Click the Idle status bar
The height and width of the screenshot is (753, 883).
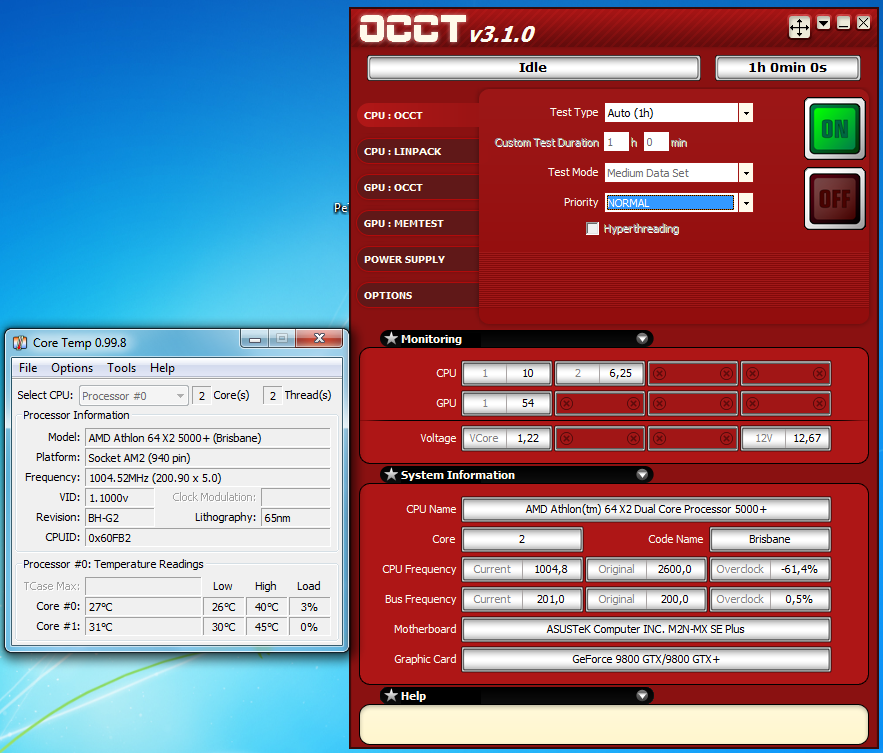coord(534,68)
